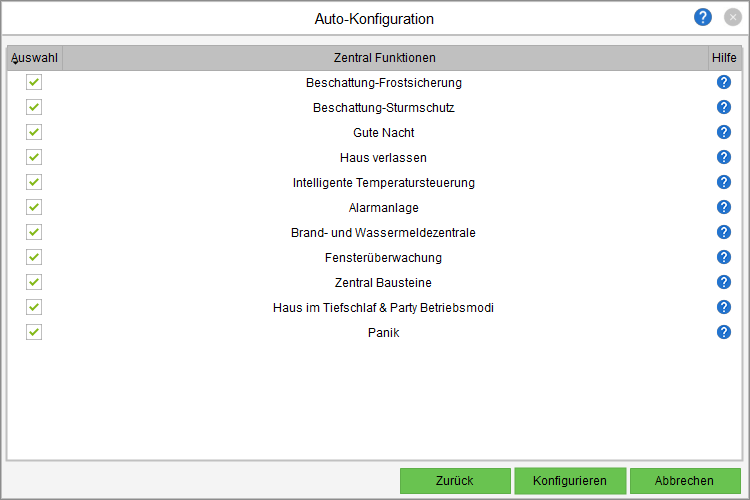Open help for Fensterüberwachung

pyautogui.click(x=724, y=257)
